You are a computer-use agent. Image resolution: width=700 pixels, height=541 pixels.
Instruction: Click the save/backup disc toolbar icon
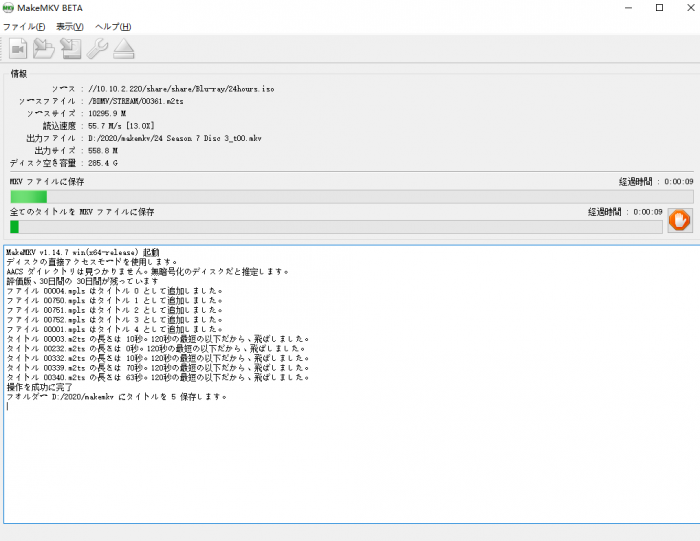click(71, 49)
